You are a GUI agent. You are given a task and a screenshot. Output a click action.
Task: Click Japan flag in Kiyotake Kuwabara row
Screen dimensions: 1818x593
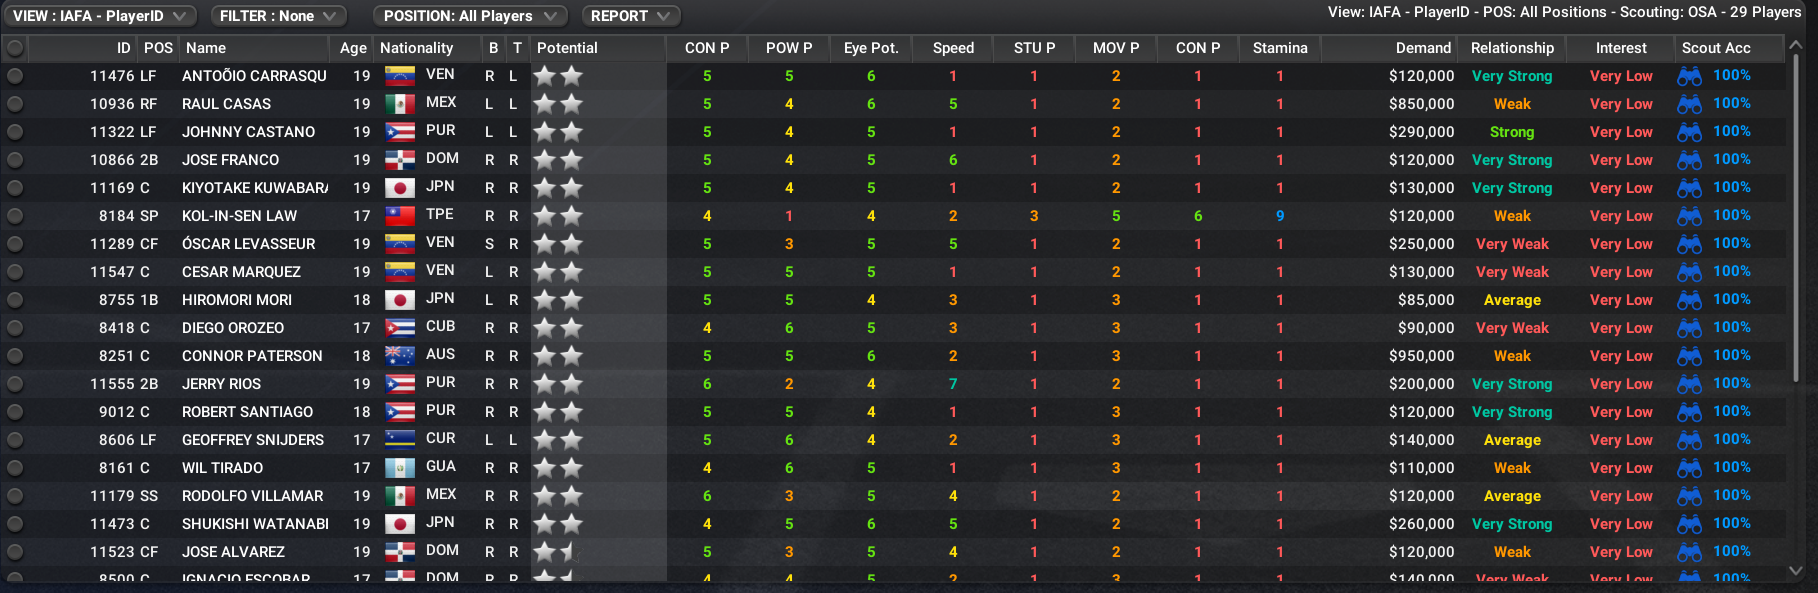400,188
